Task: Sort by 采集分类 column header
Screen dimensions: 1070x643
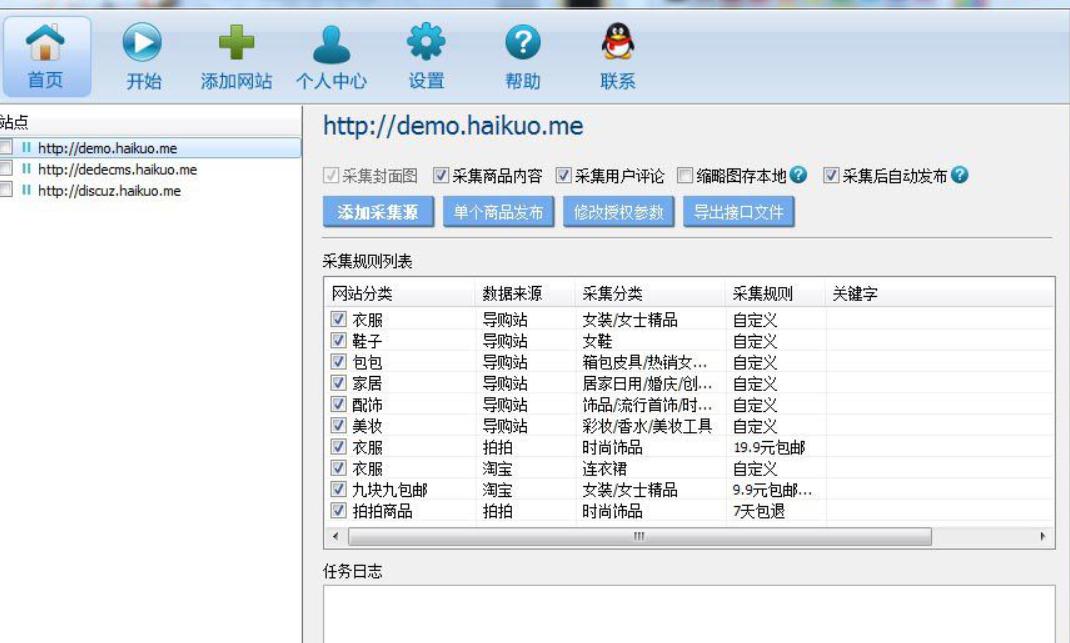Action: 650,294
